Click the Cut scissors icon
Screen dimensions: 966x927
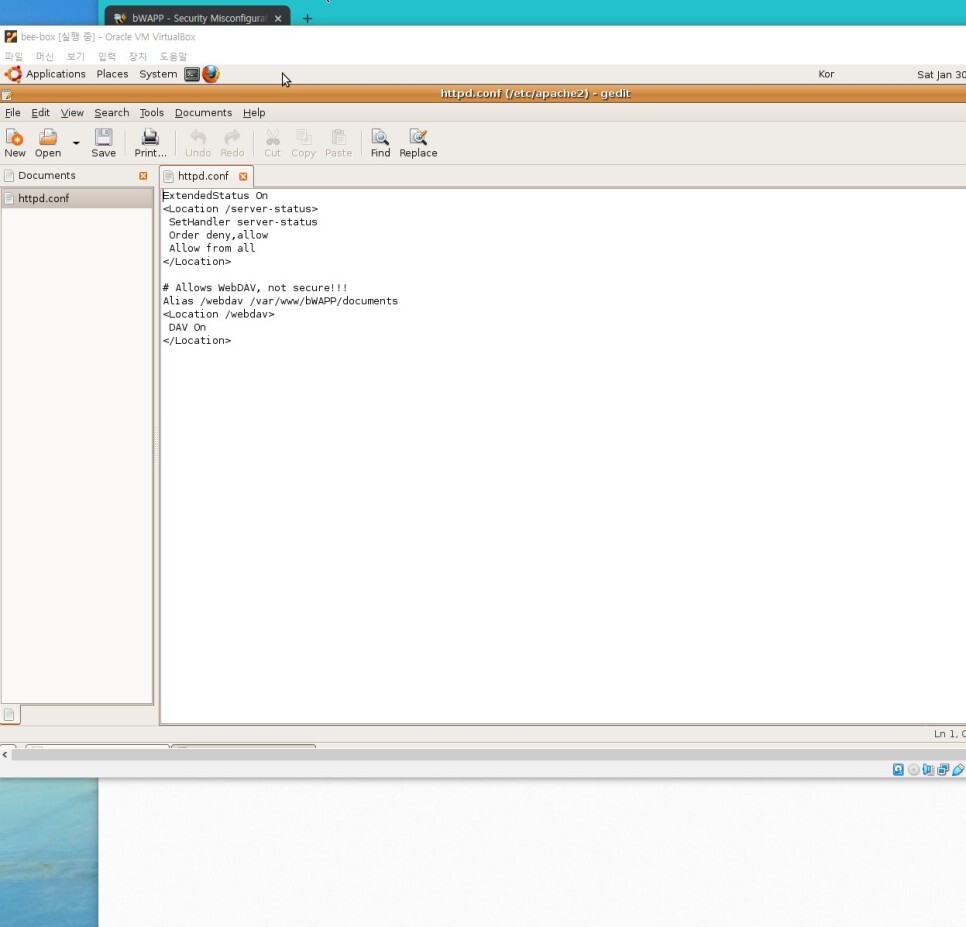click(272, 137)
